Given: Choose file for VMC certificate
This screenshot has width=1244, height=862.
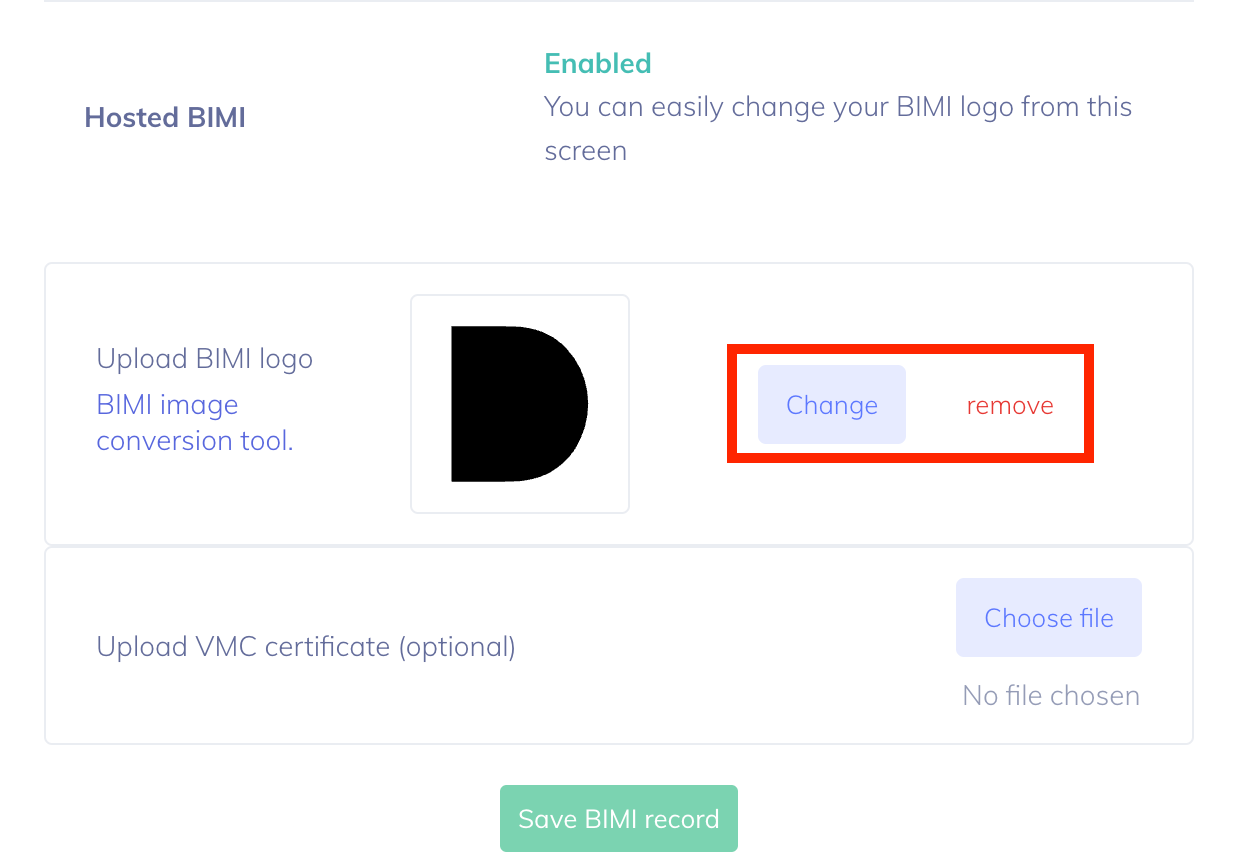Looking at the screenshot, I should coord(1049,617).
